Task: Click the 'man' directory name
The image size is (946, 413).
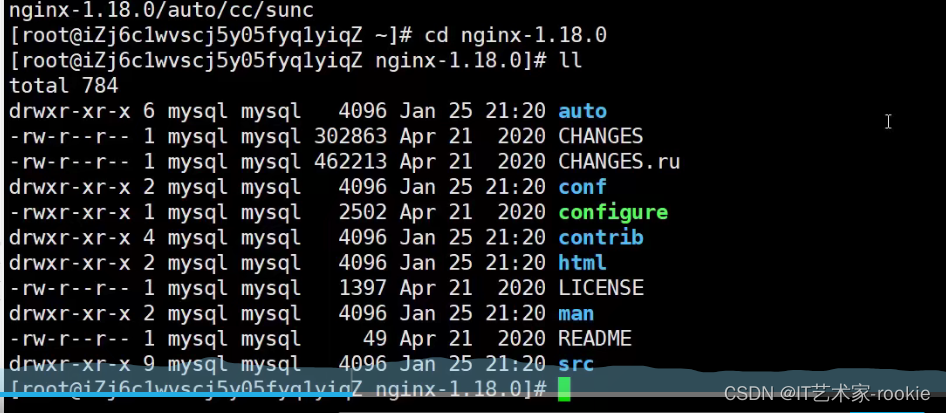Action: [576, 314]
